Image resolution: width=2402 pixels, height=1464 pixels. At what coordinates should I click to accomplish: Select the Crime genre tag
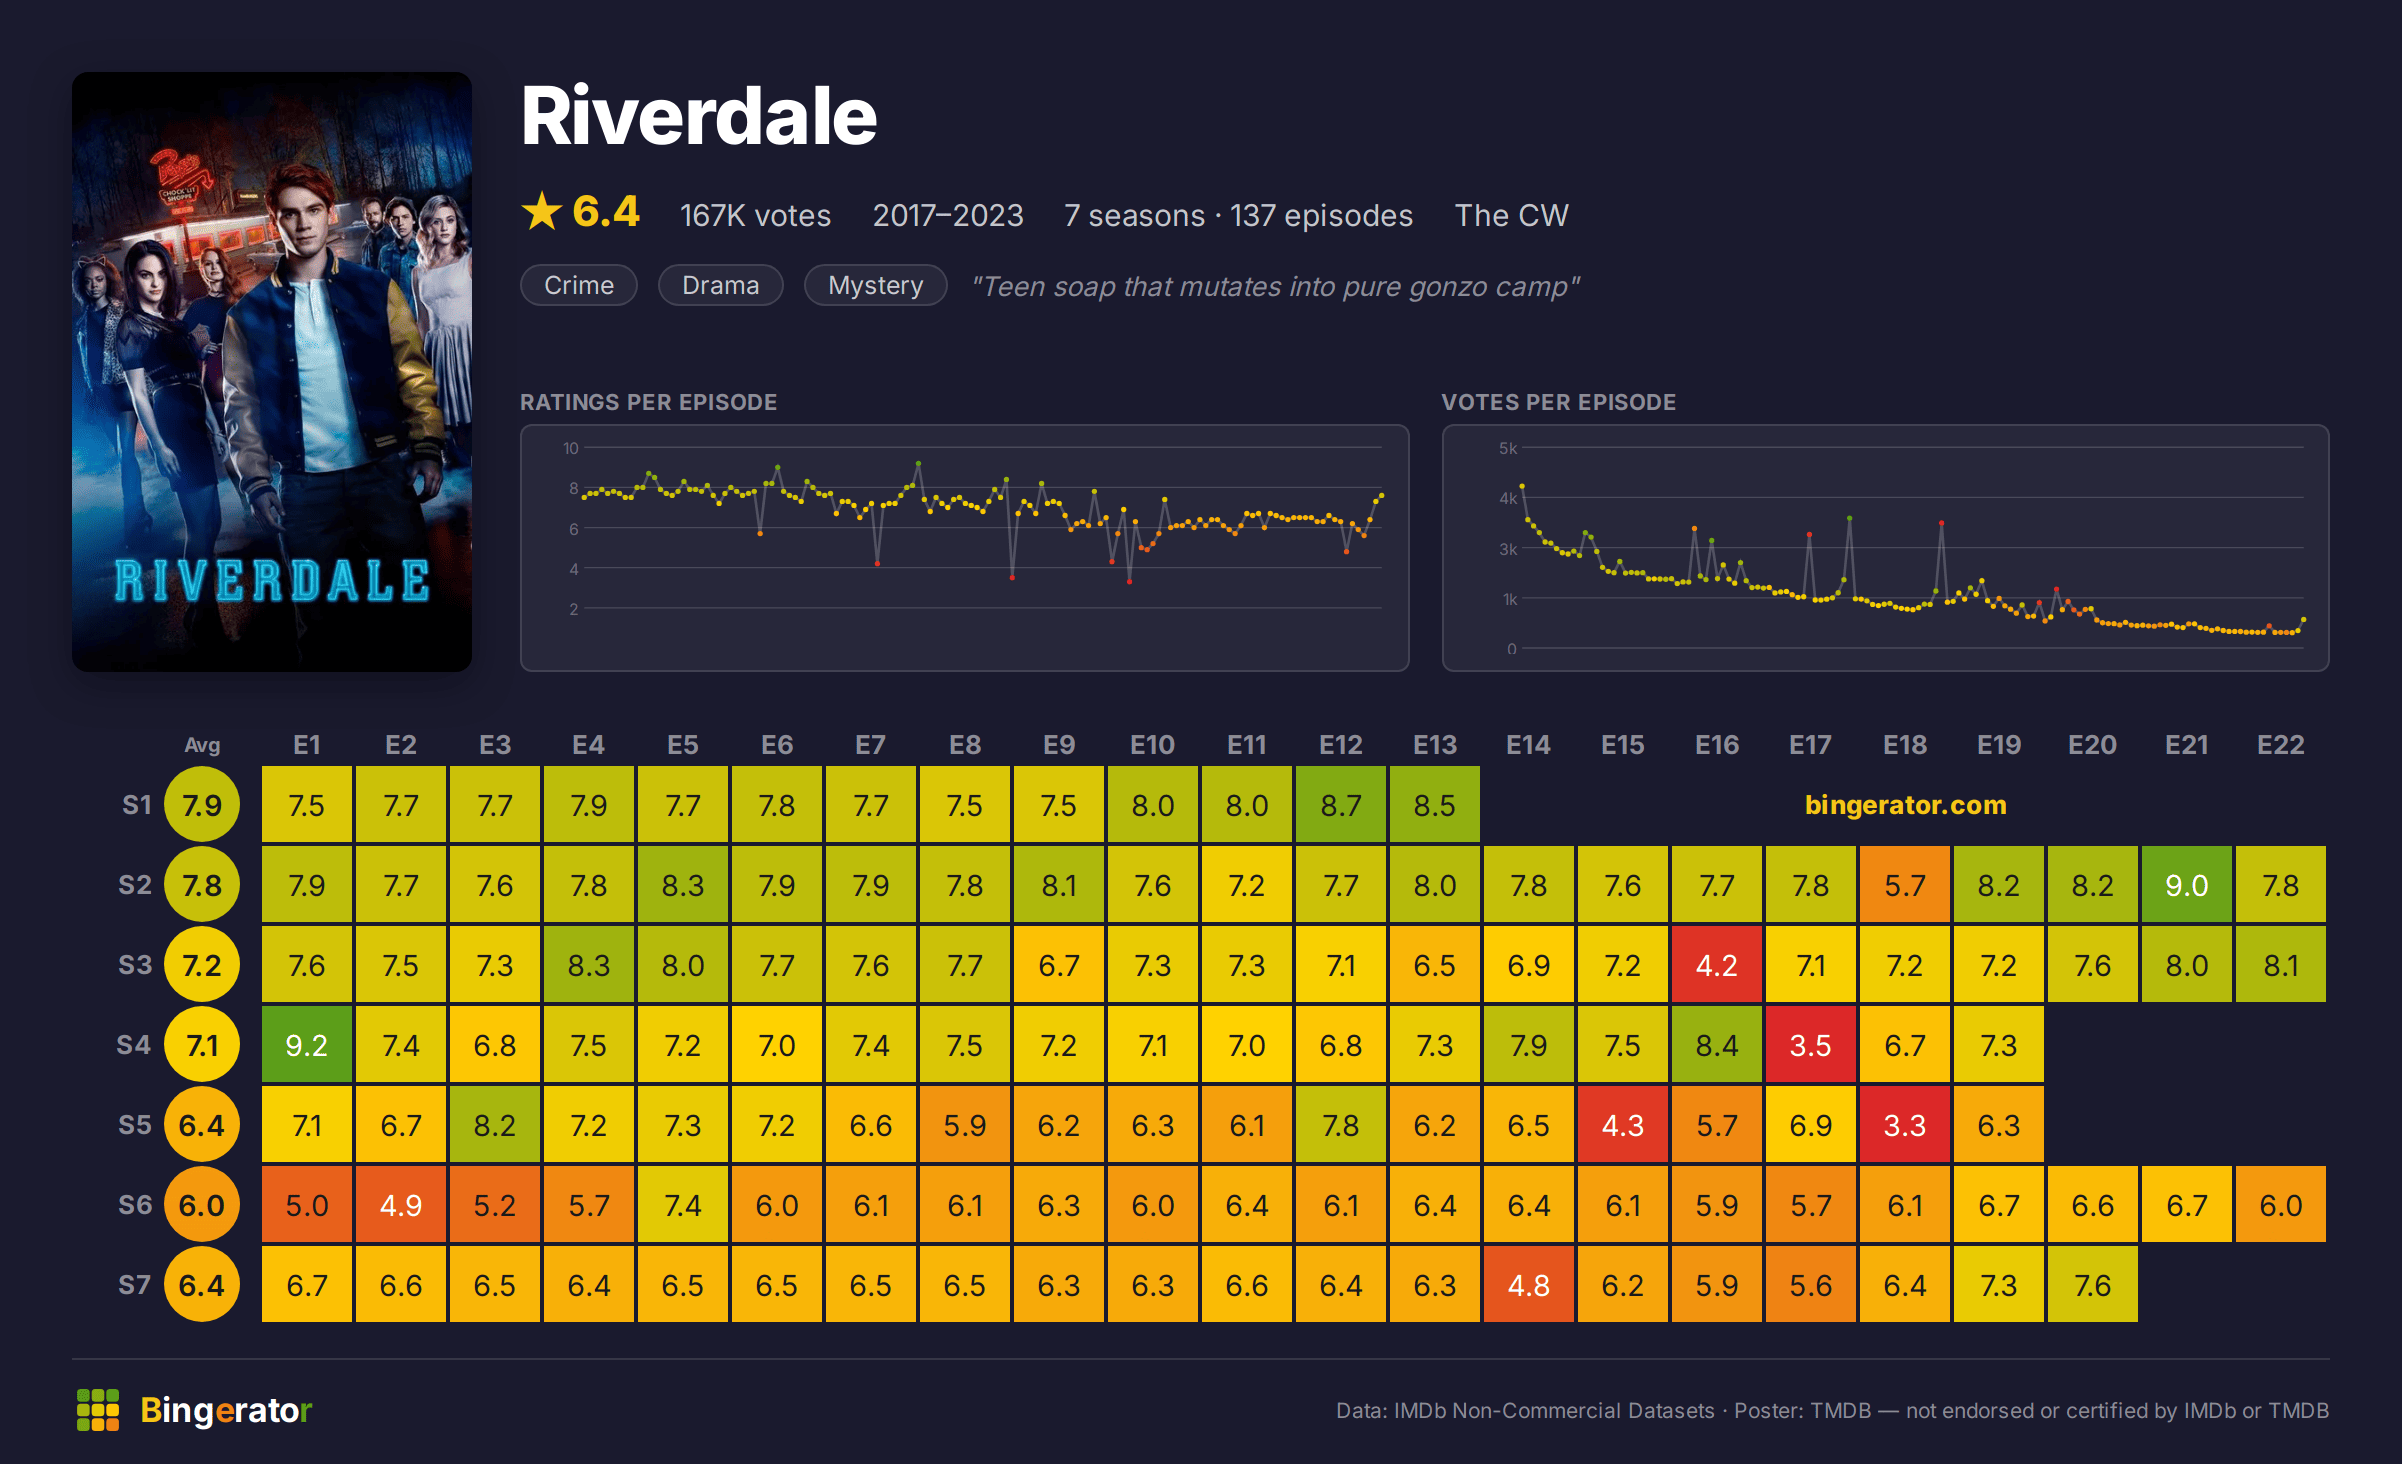click(x=579, y=285)
